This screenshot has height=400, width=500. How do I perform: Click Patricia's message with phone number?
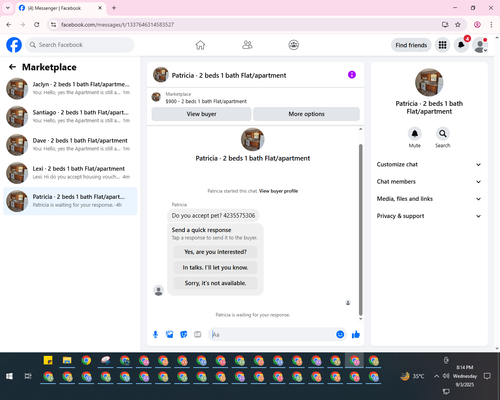[213, 216]
